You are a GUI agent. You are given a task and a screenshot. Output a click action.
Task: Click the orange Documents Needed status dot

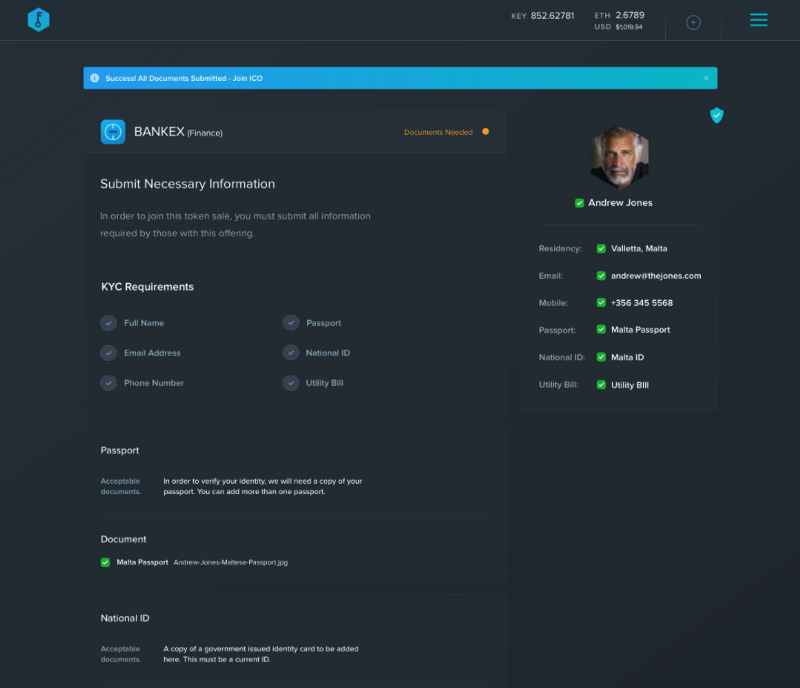coord(485,132)
